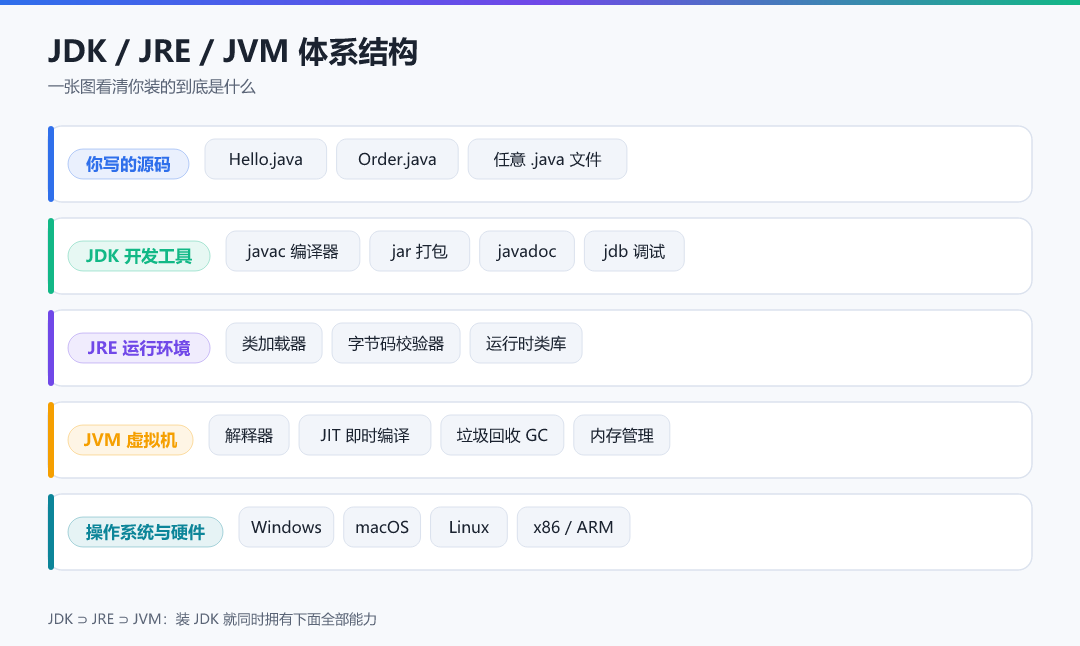Select the Windows chip
The image size is (1080, 646).
[x=287, y=527]
